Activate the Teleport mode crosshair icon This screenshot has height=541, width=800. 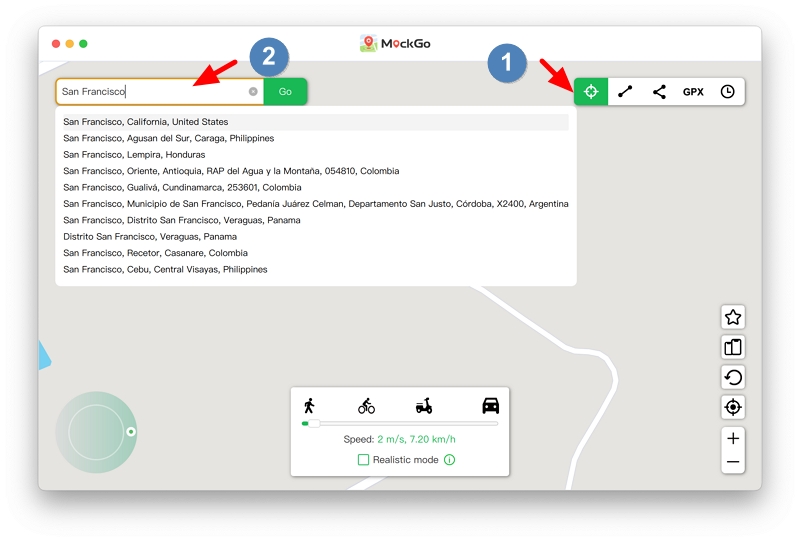pos(591,92)
